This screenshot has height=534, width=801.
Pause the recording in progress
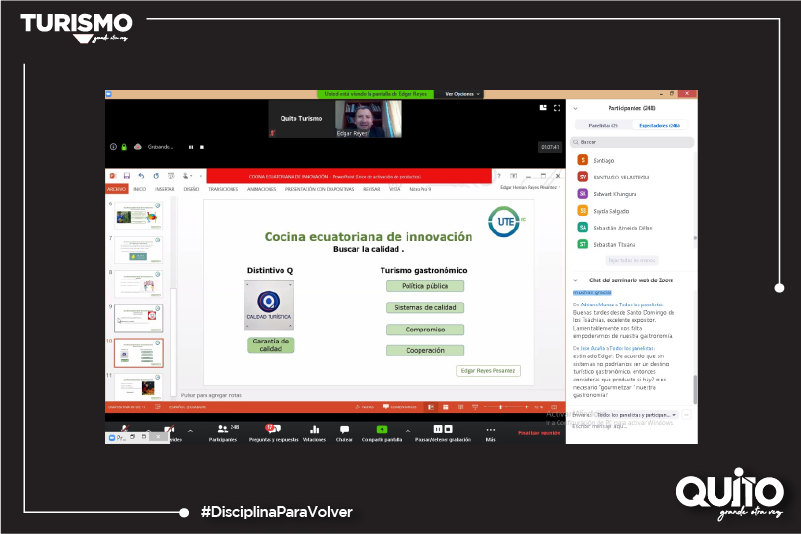pyautogui.click(x=190, y=147)
